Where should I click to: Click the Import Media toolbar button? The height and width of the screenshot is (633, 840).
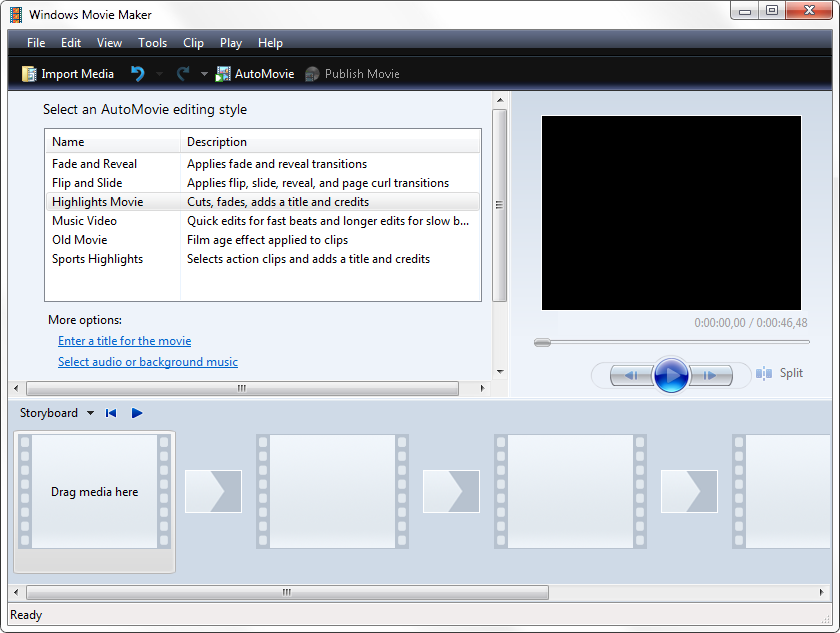coord(68,74)
